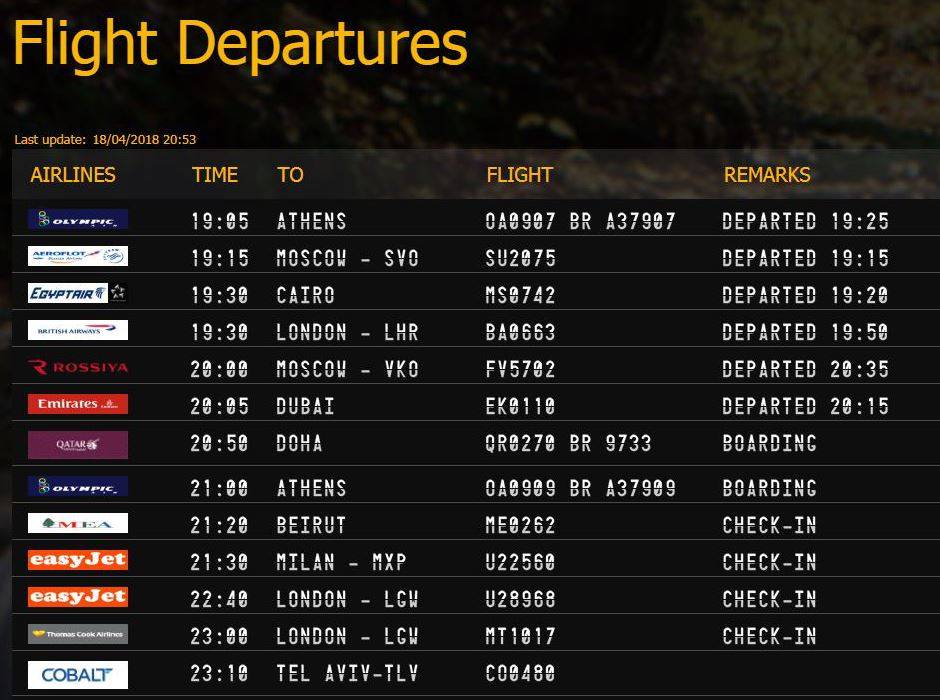Click the FLIGHT column header
This screenshot has height=700, width=940.
click(520, 175)
